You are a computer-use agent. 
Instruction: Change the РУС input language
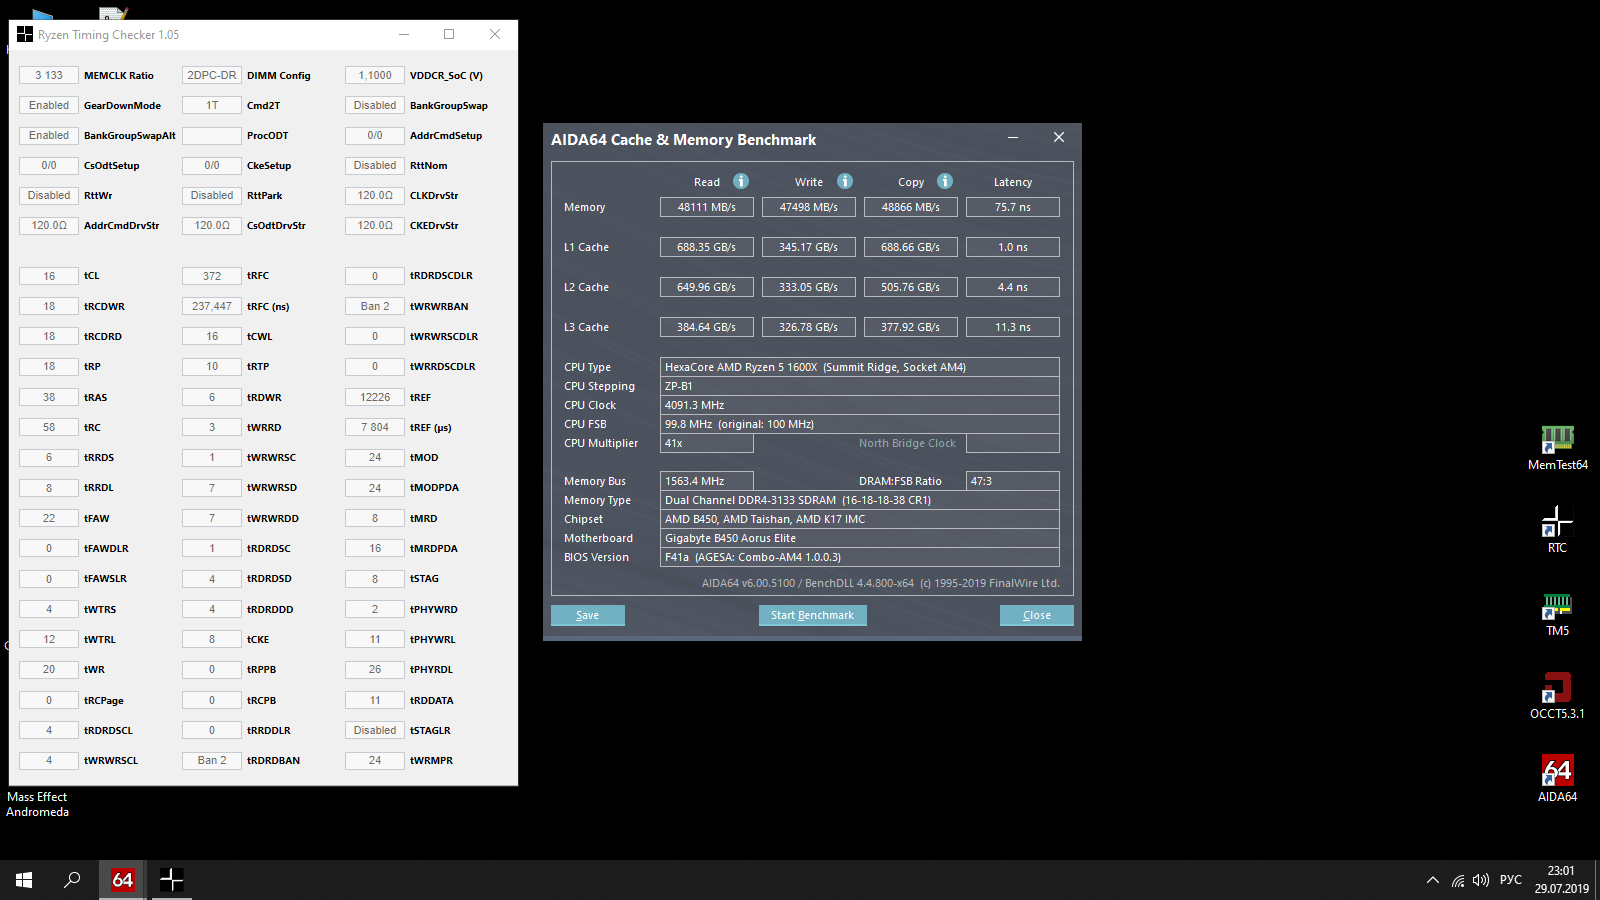(x=1511, y=880)
